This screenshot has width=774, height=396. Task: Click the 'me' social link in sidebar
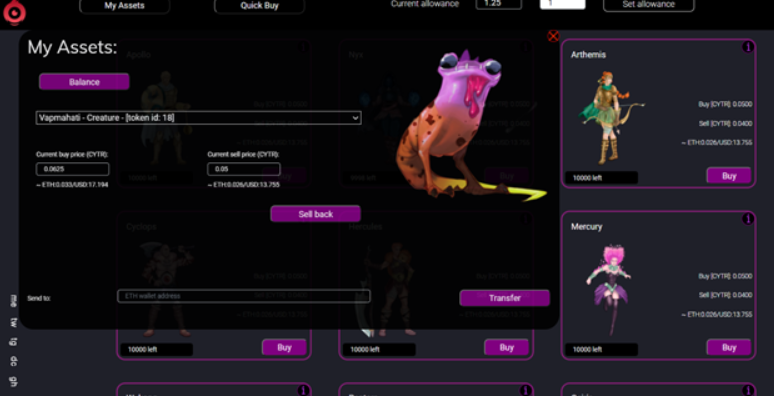coord(13,301)
